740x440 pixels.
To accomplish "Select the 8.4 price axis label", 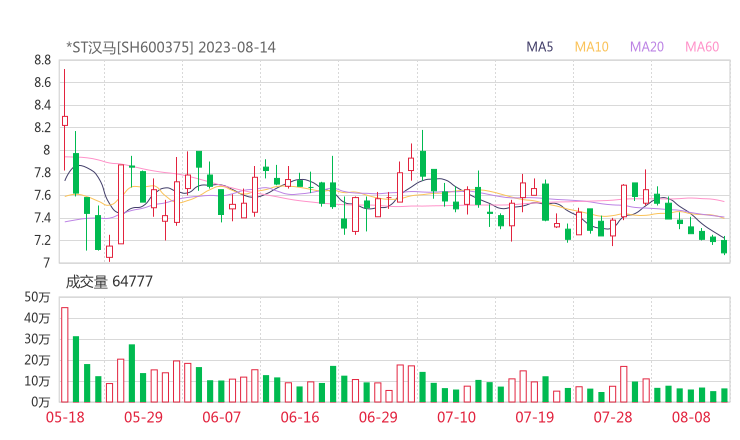I will (x=42, y=105).
